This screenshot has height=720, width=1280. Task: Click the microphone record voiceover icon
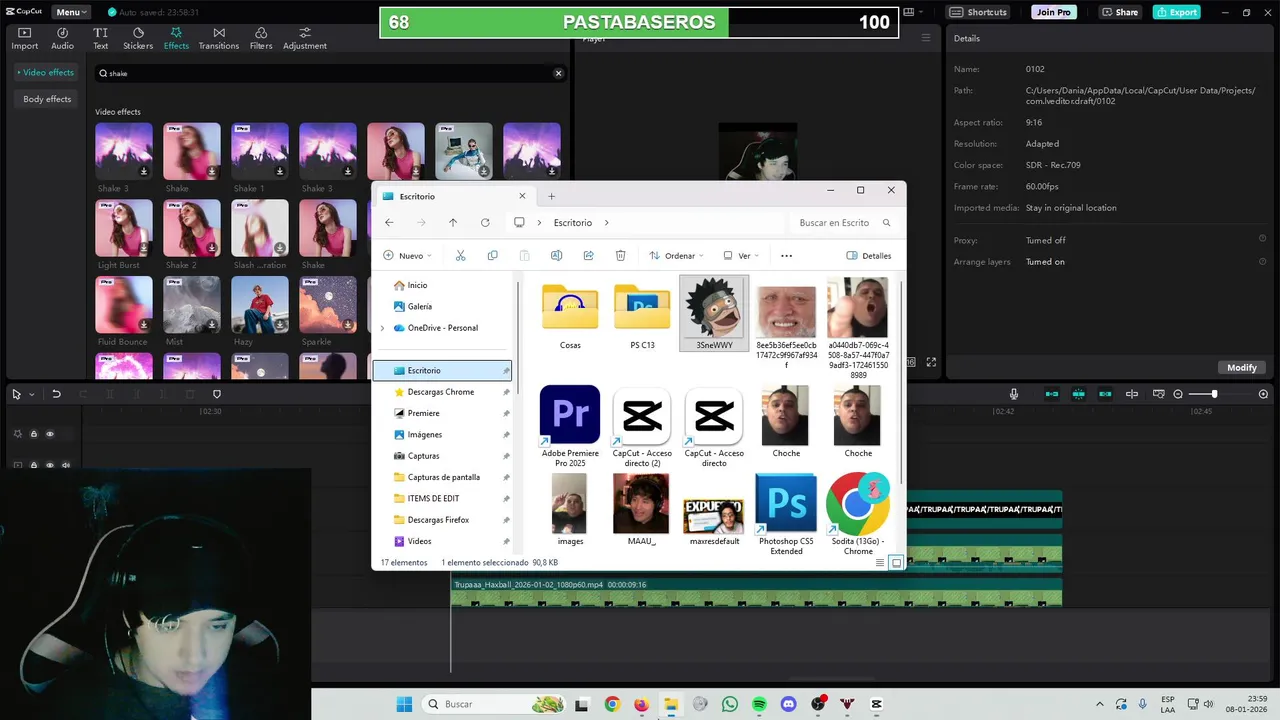pos(1013,394)
